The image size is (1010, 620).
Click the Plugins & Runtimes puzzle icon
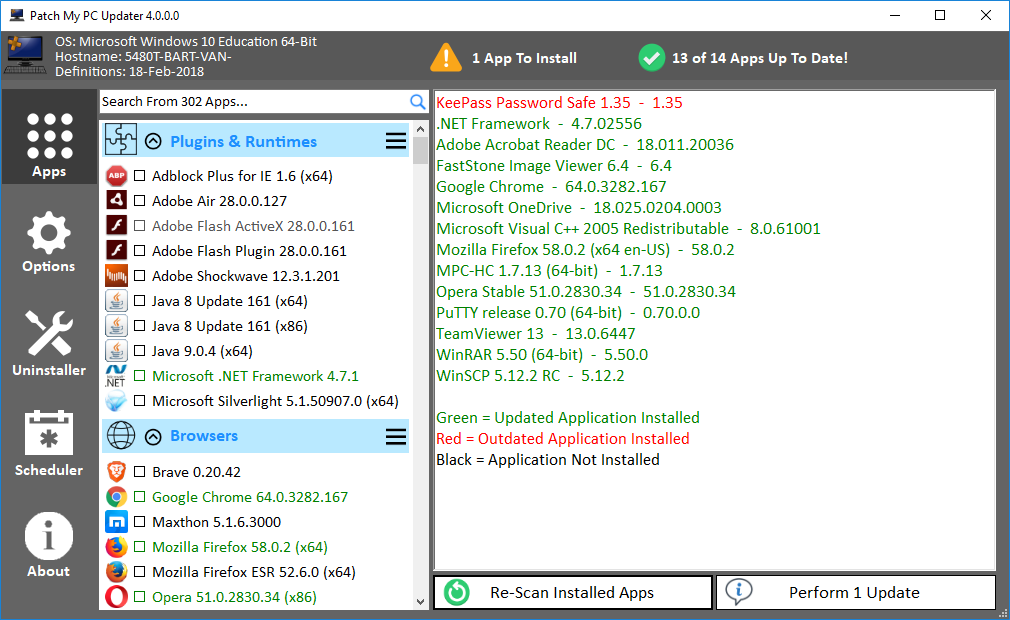pyautogui.click(x=121, y=140)
